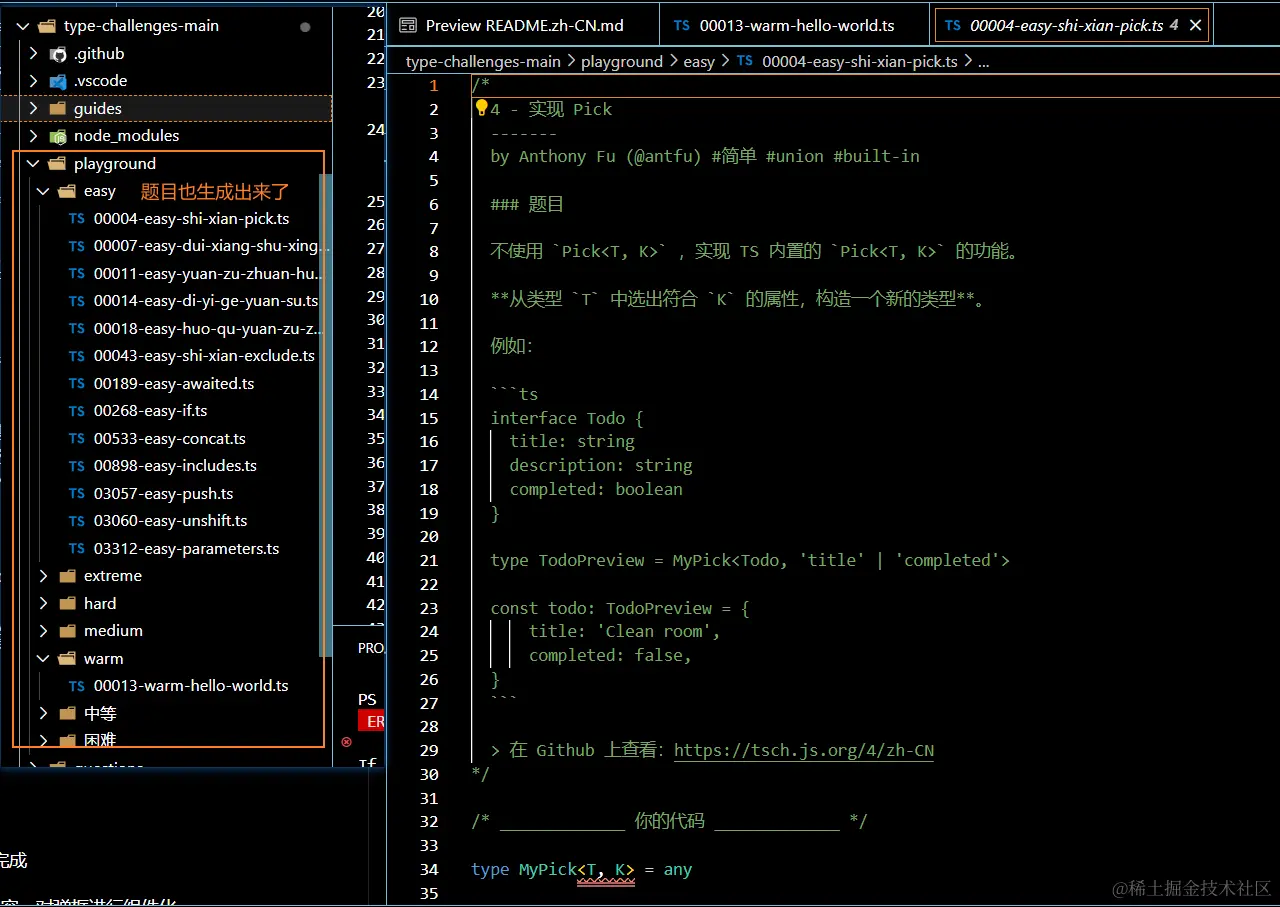
Task: Click the TS icon beside 00533-easy-concat.ts
Action: click(77, 438)
